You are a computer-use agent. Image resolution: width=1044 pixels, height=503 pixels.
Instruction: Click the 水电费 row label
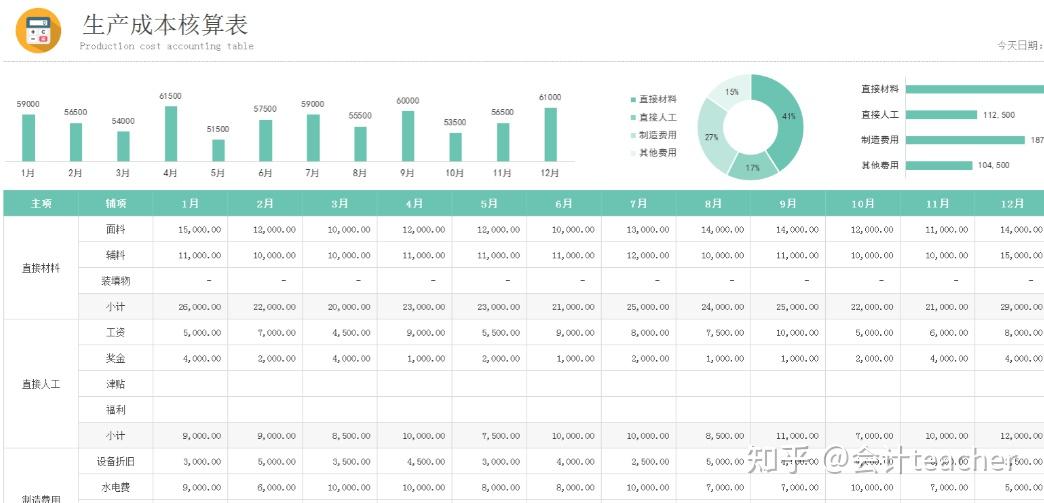click(116, 487)
